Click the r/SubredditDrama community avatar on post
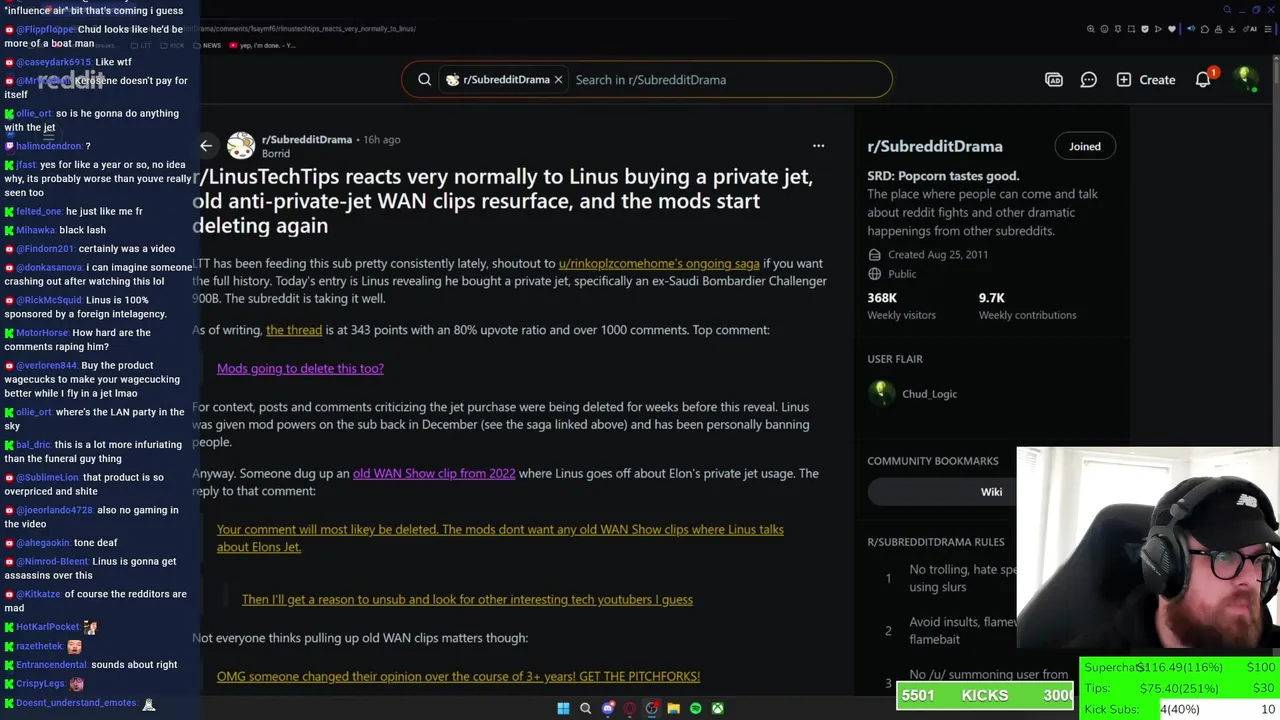The image size is (1280, 720). 241,146
